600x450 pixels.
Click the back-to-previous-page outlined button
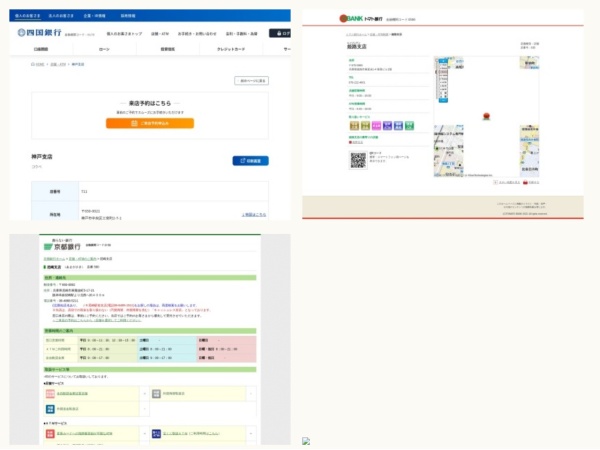251,81
